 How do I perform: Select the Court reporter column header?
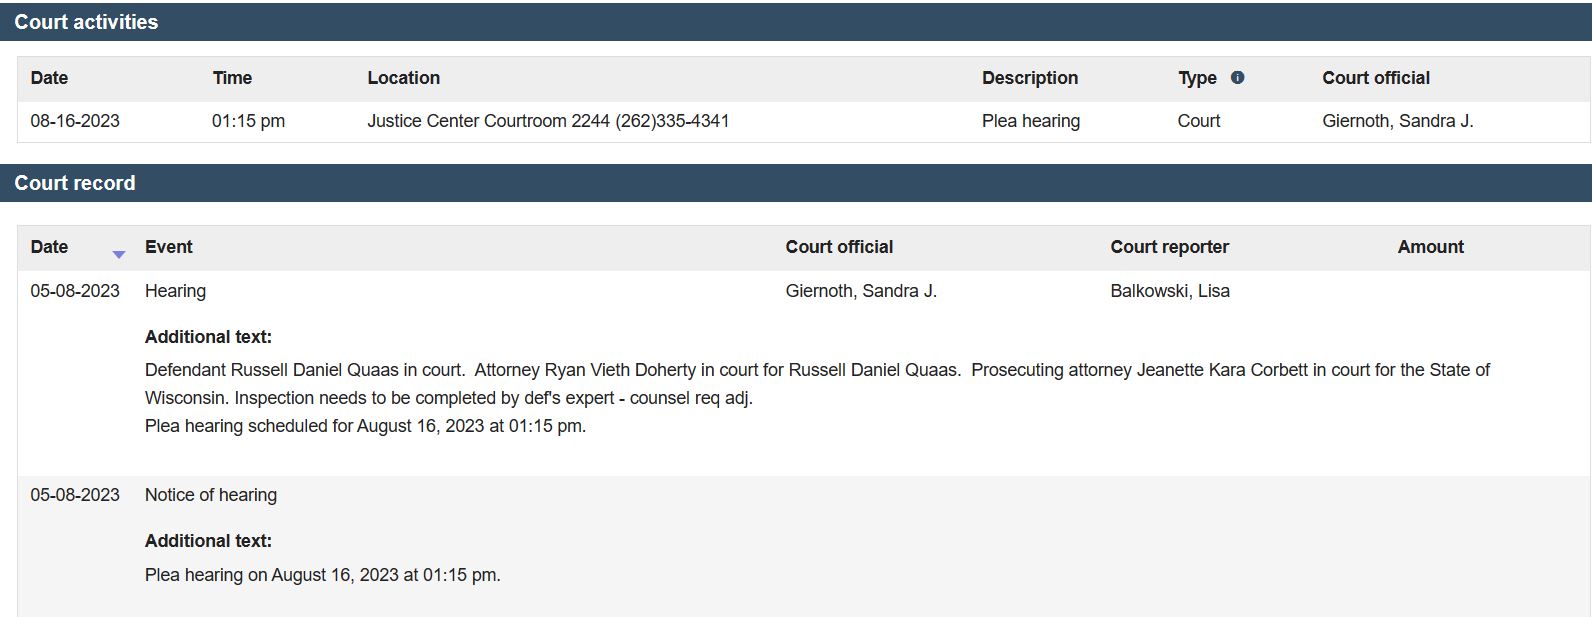(1169, 247)
